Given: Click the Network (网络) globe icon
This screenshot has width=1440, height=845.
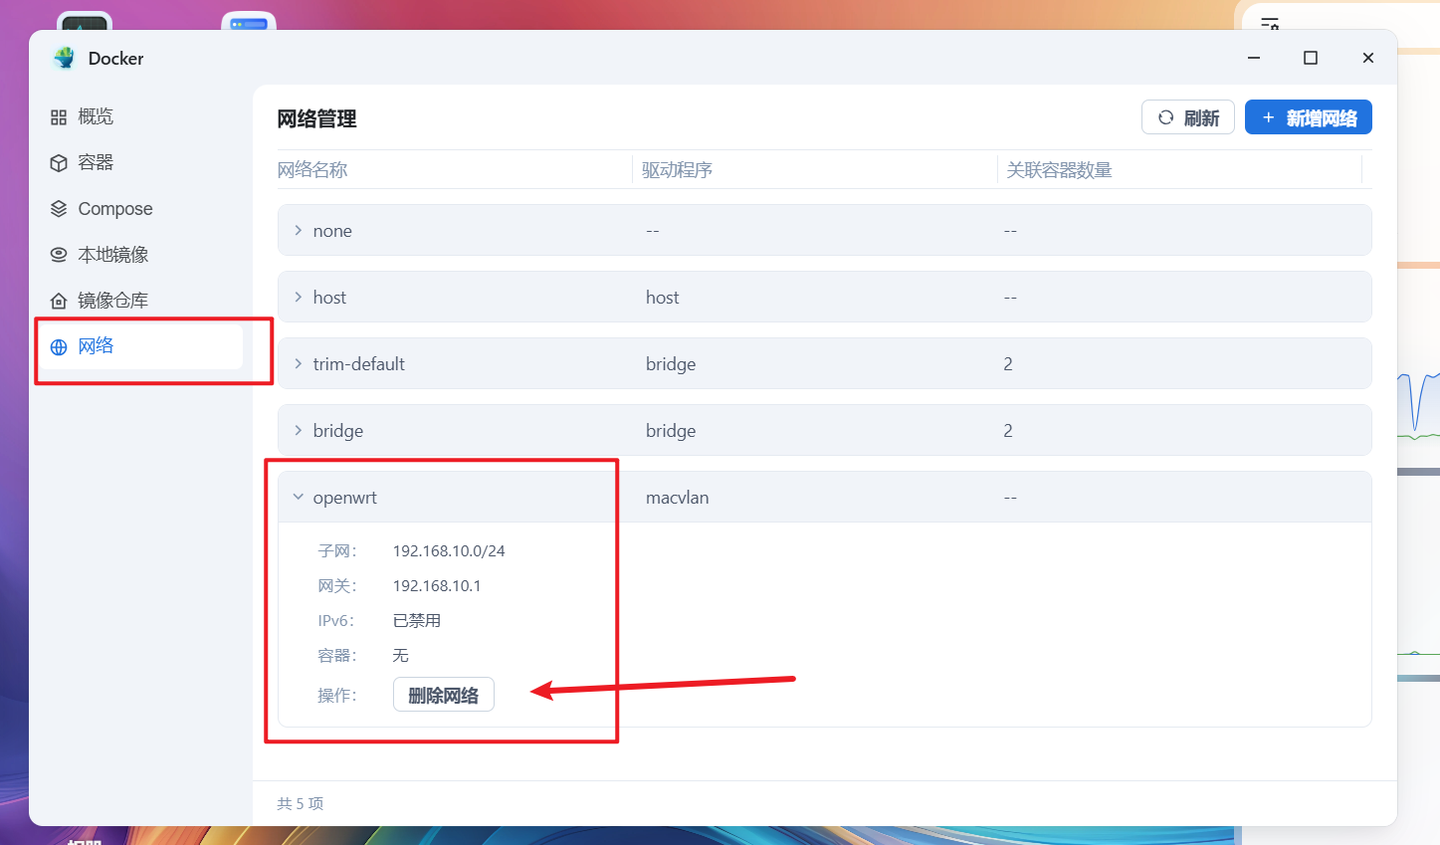Looking at the screenshot, I should point(59,345).
